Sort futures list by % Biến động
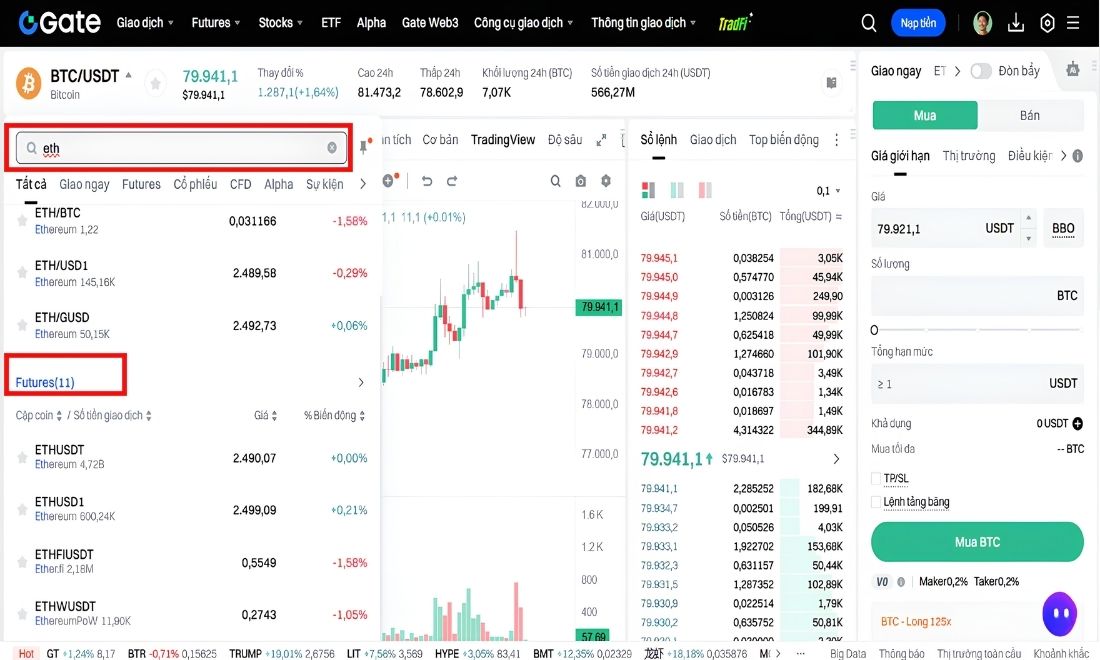The height and width of the screenshot is (660, 1100). coord(334,415)
